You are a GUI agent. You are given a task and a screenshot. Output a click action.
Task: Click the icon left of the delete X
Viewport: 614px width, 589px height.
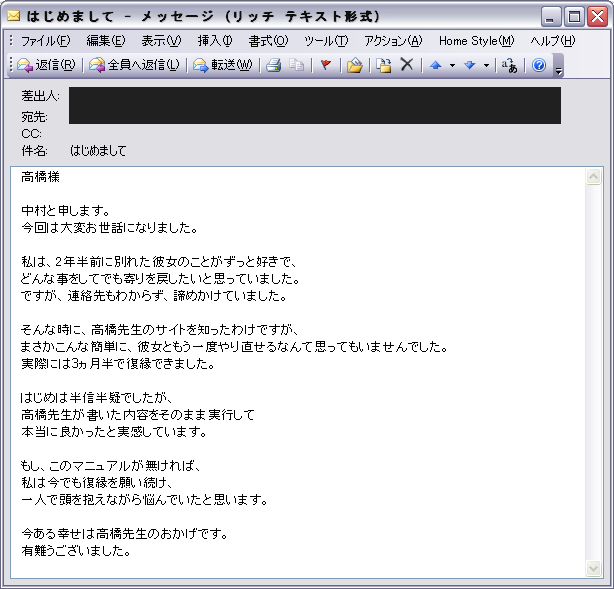(x=384, y=65)
